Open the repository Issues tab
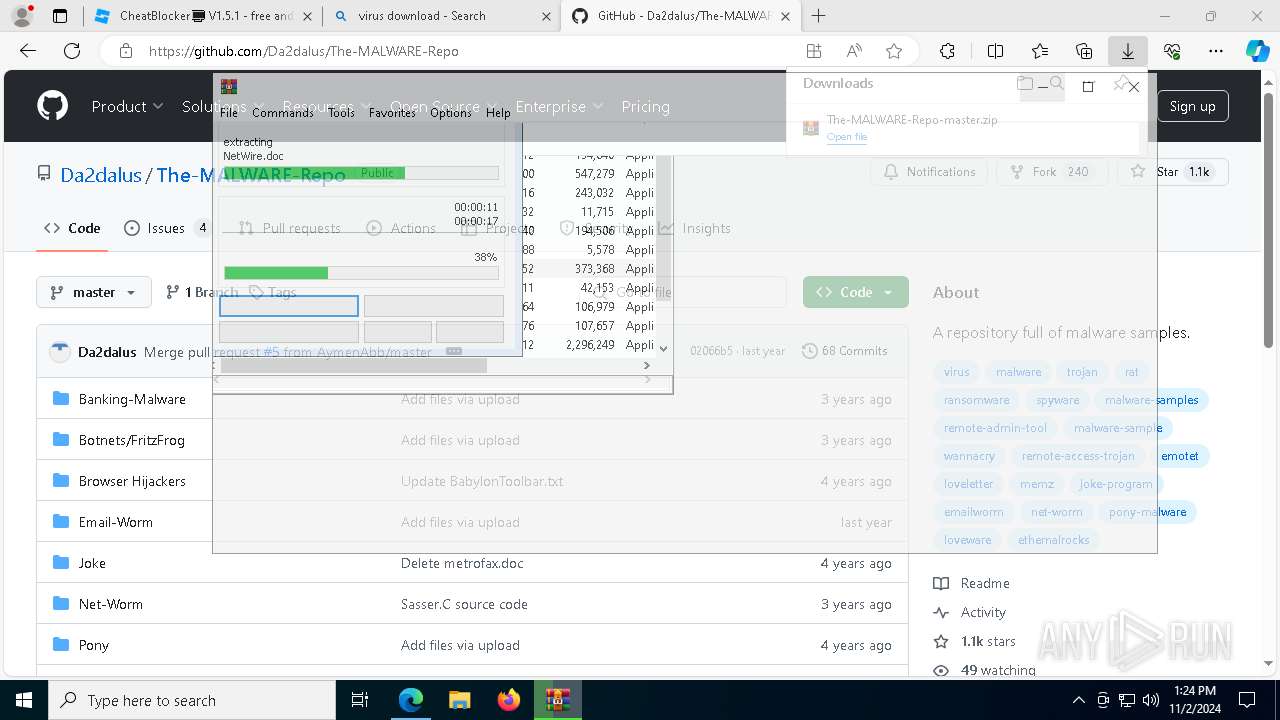 167,228
